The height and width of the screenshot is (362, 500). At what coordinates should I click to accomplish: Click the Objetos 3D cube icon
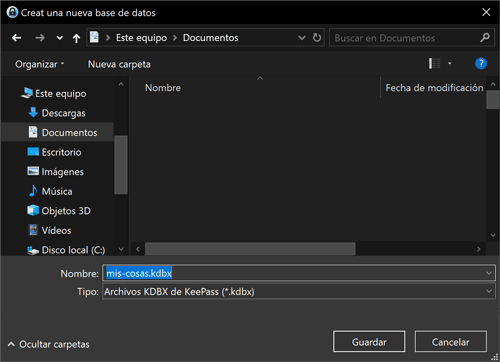(33, 210)
